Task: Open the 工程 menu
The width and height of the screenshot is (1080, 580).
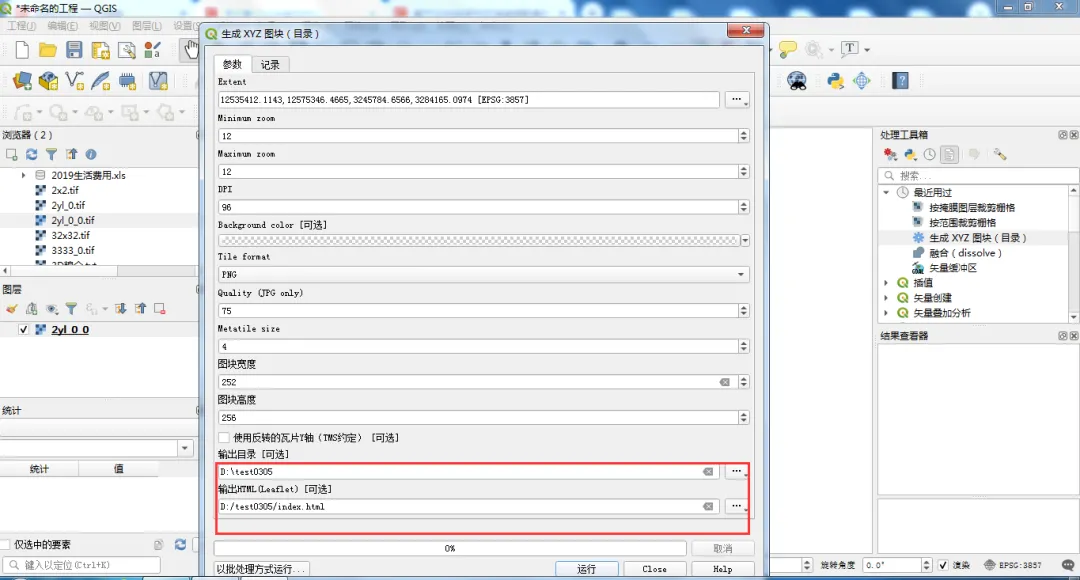Action: click(21, 25)
